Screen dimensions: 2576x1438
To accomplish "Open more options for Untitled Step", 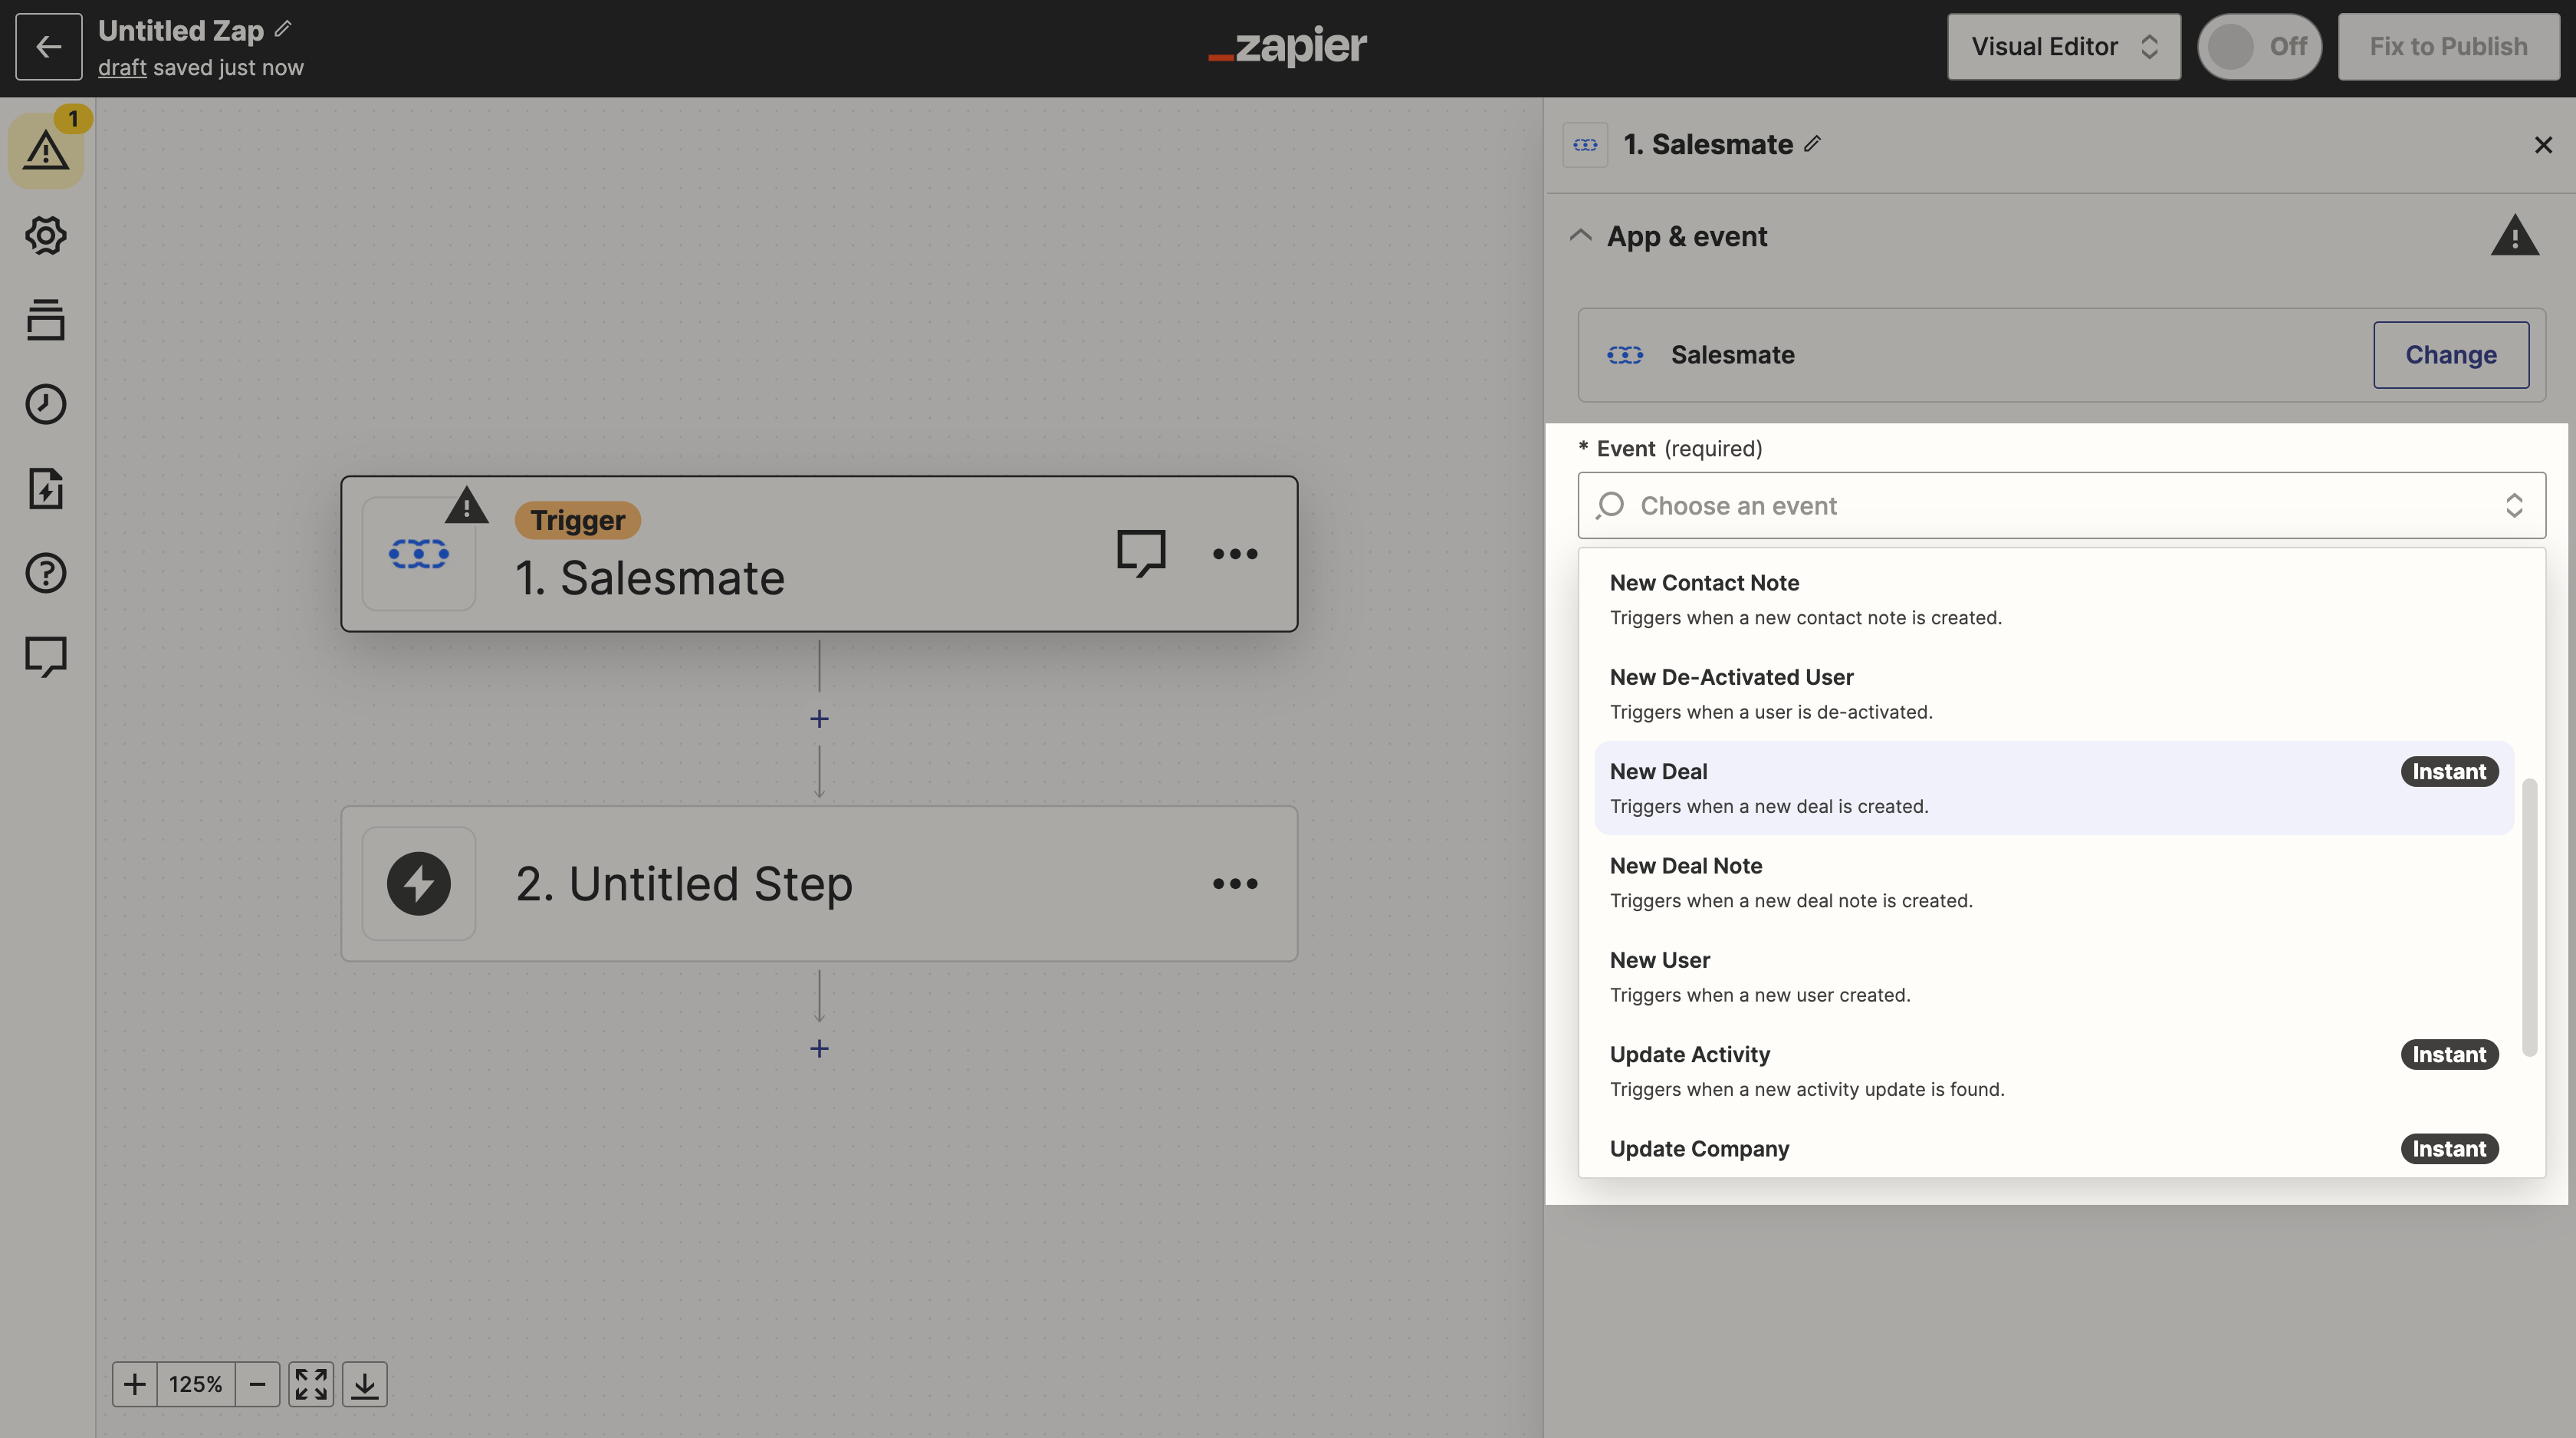I will click(x=1235, y=883).
